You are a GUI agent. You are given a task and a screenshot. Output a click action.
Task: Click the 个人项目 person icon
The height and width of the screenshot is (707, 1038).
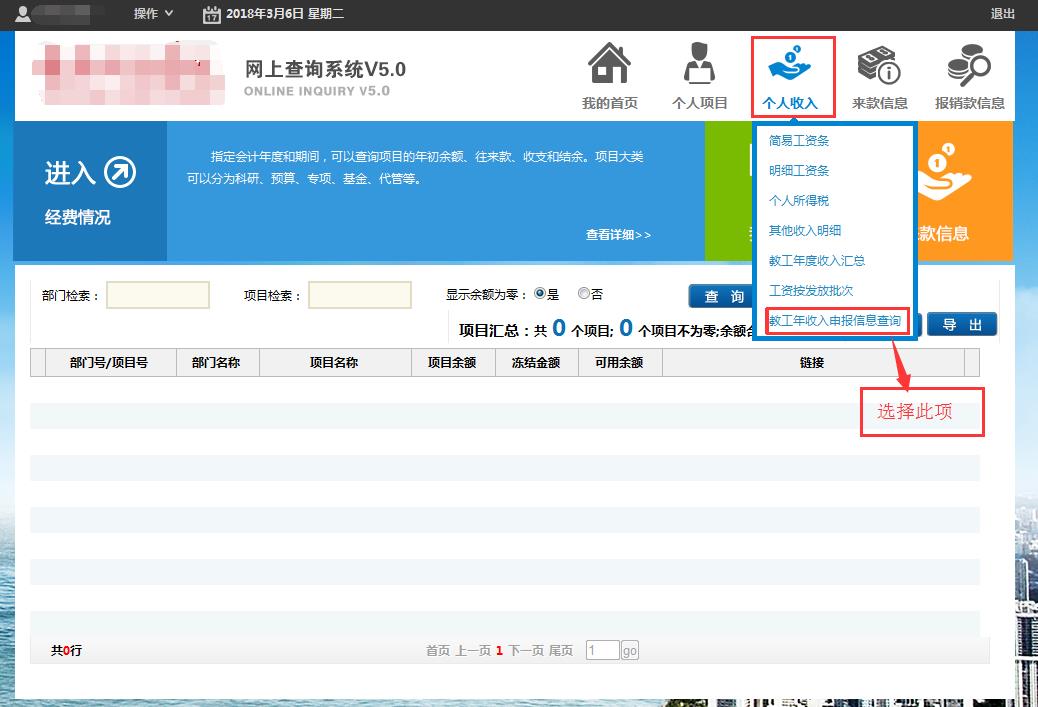click(699, 65)
